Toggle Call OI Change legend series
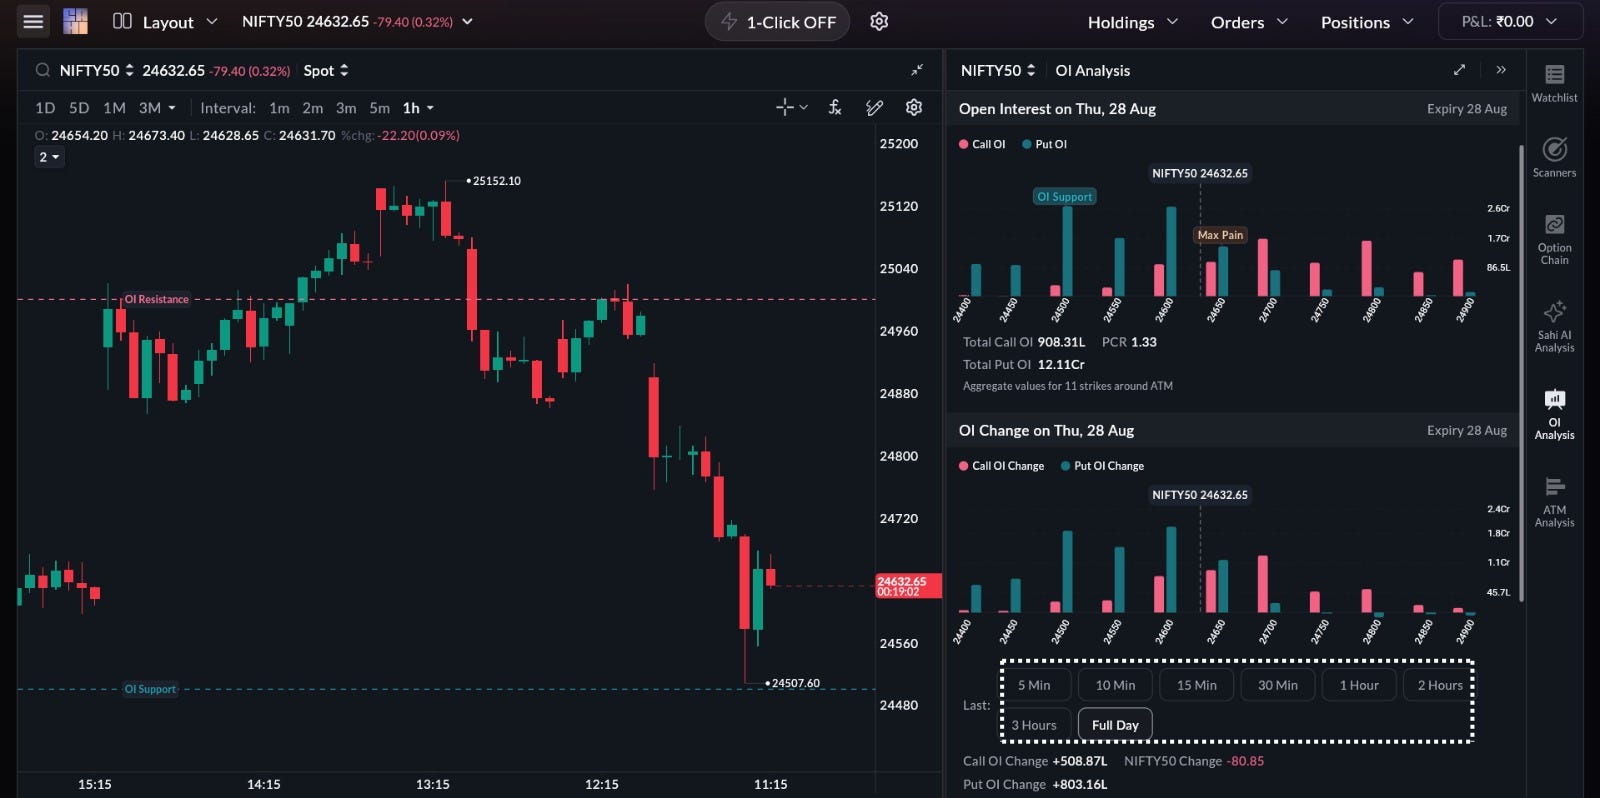The width and height of the screenshot is (1600, 798). coord(1001,466)
